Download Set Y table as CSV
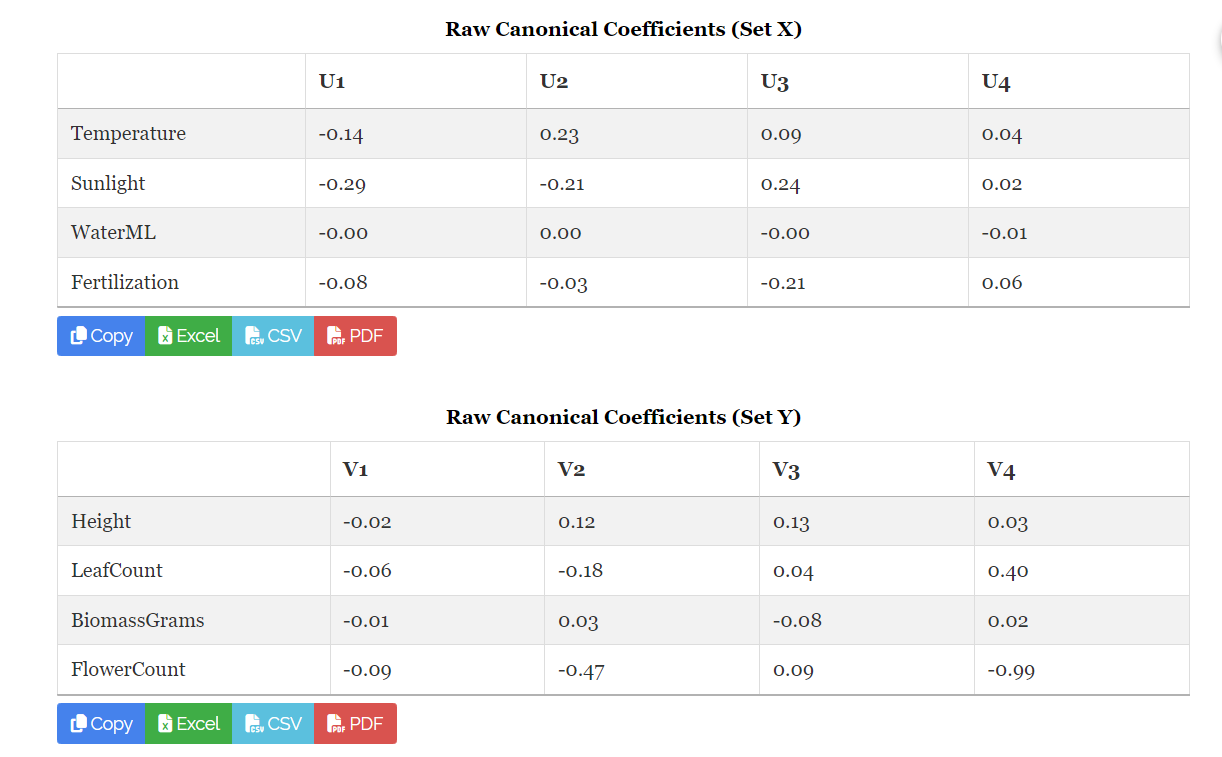Viewport: 1222px width, 757px height. coord(273,724)
